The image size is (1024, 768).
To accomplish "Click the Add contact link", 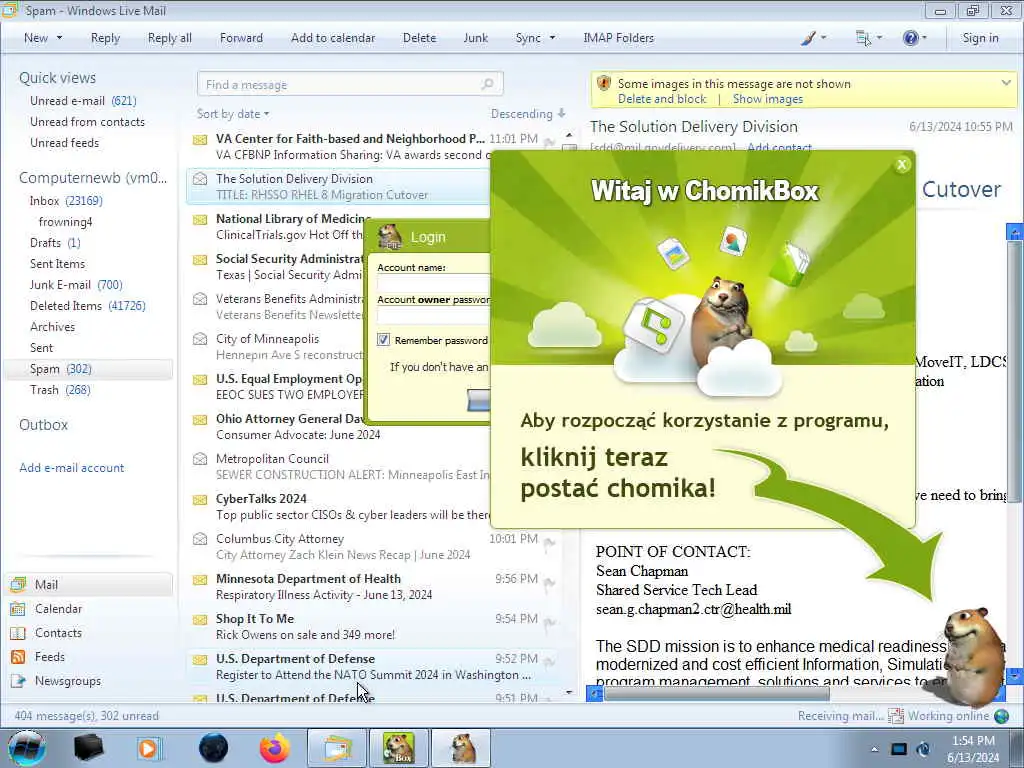I will point(779,148).
